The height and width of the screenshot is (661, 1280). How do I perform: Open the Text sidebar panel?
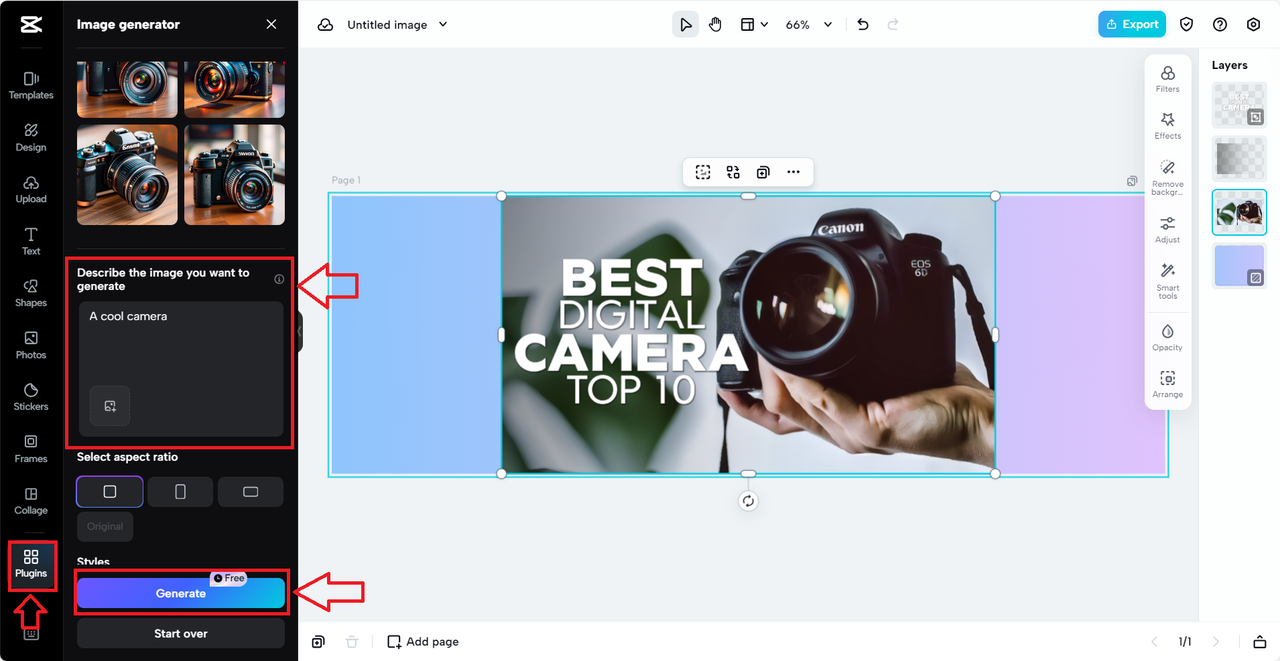[x=31, y=241]
